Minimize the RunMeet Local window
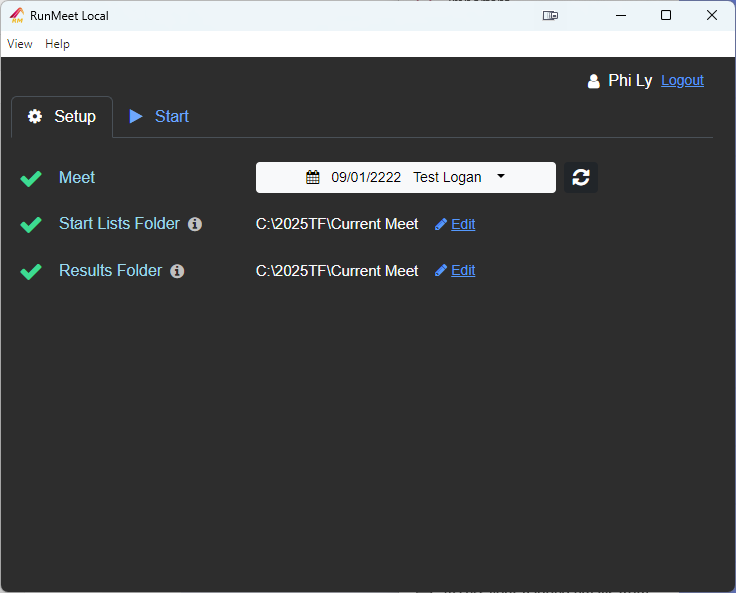Viewport: 736px width, 593px height. [x=621, y=15]
